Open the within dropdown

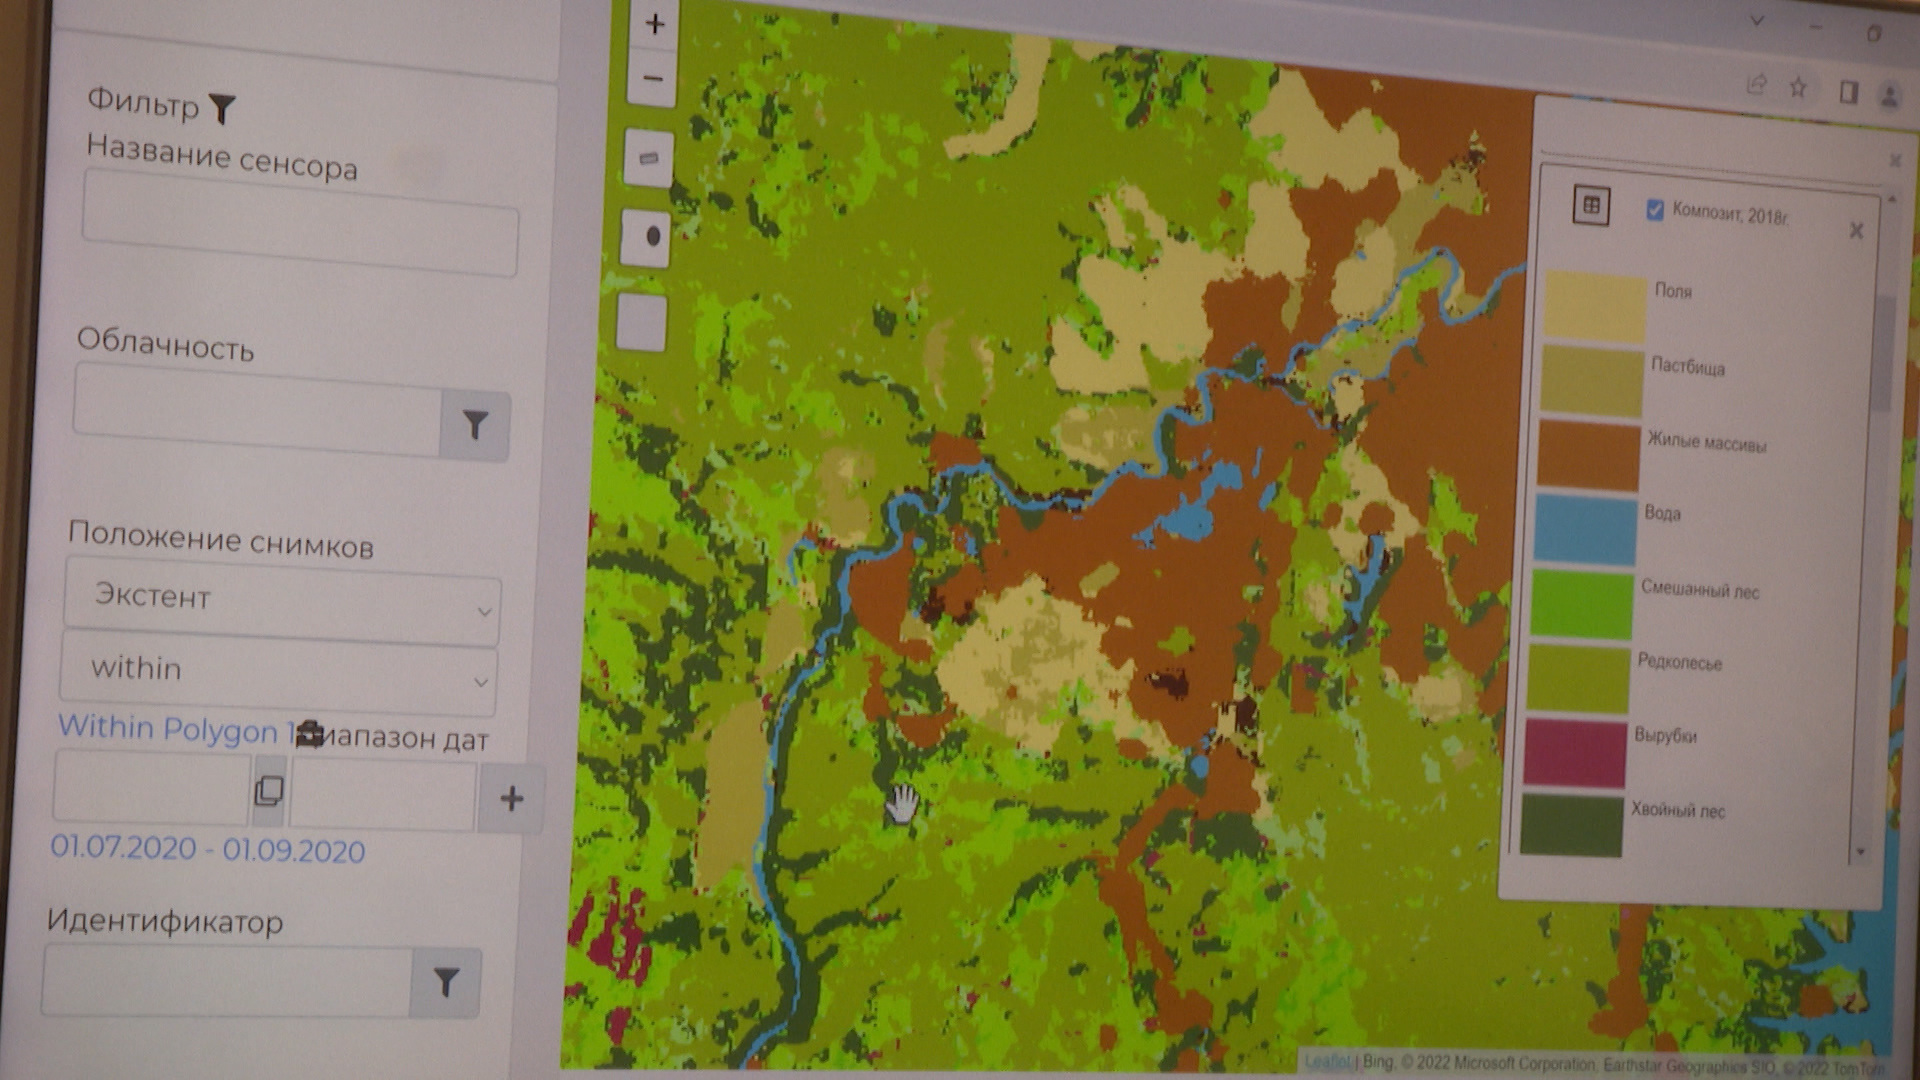point(278,672)
